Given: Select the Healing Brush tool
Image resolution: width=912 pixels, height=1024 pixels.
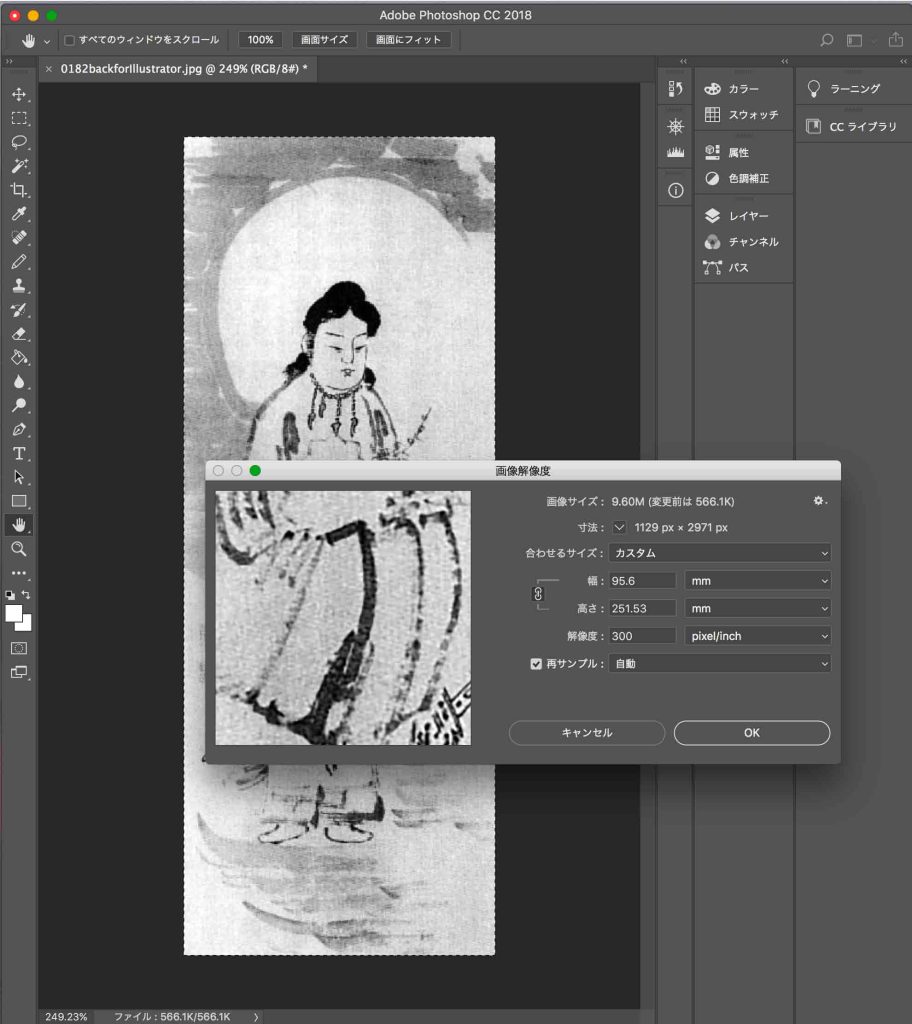Looking at the screenshot, I should click(x=19, y=238).
